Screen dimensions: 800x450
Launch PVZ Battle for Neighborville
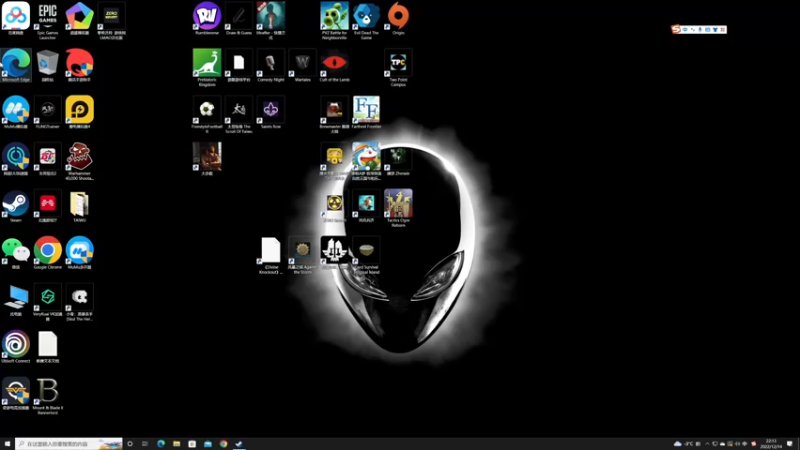[x=334, y=21]
